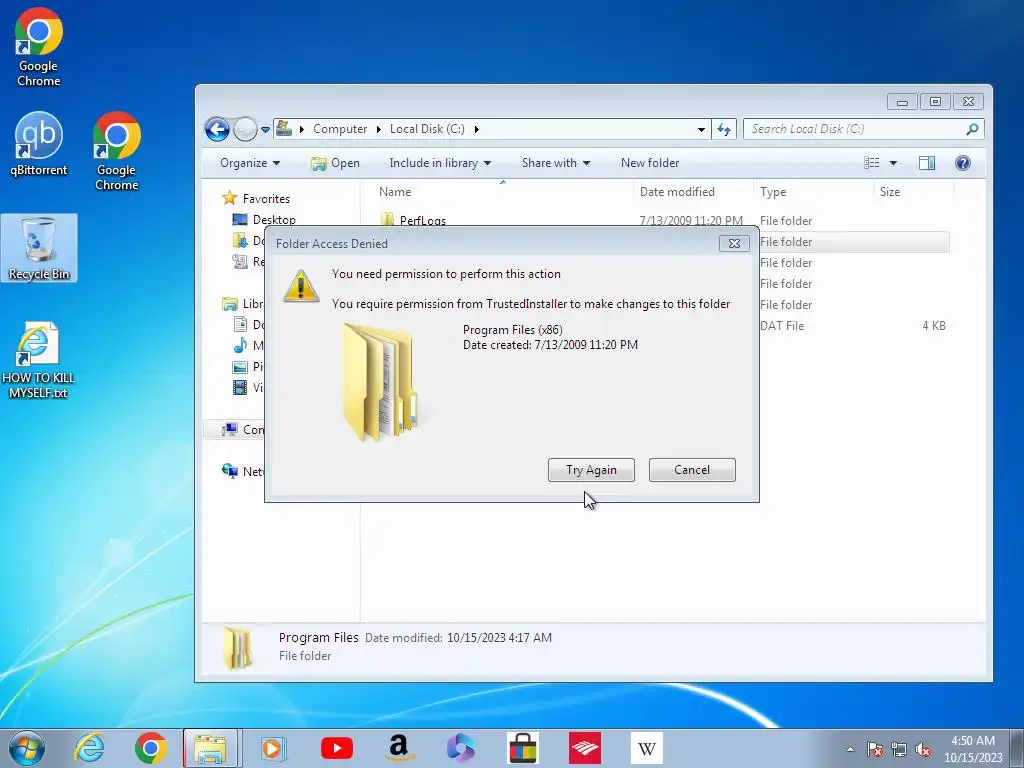
Task: Click the 4 KB size value
Action: click(x=934, y=325)
